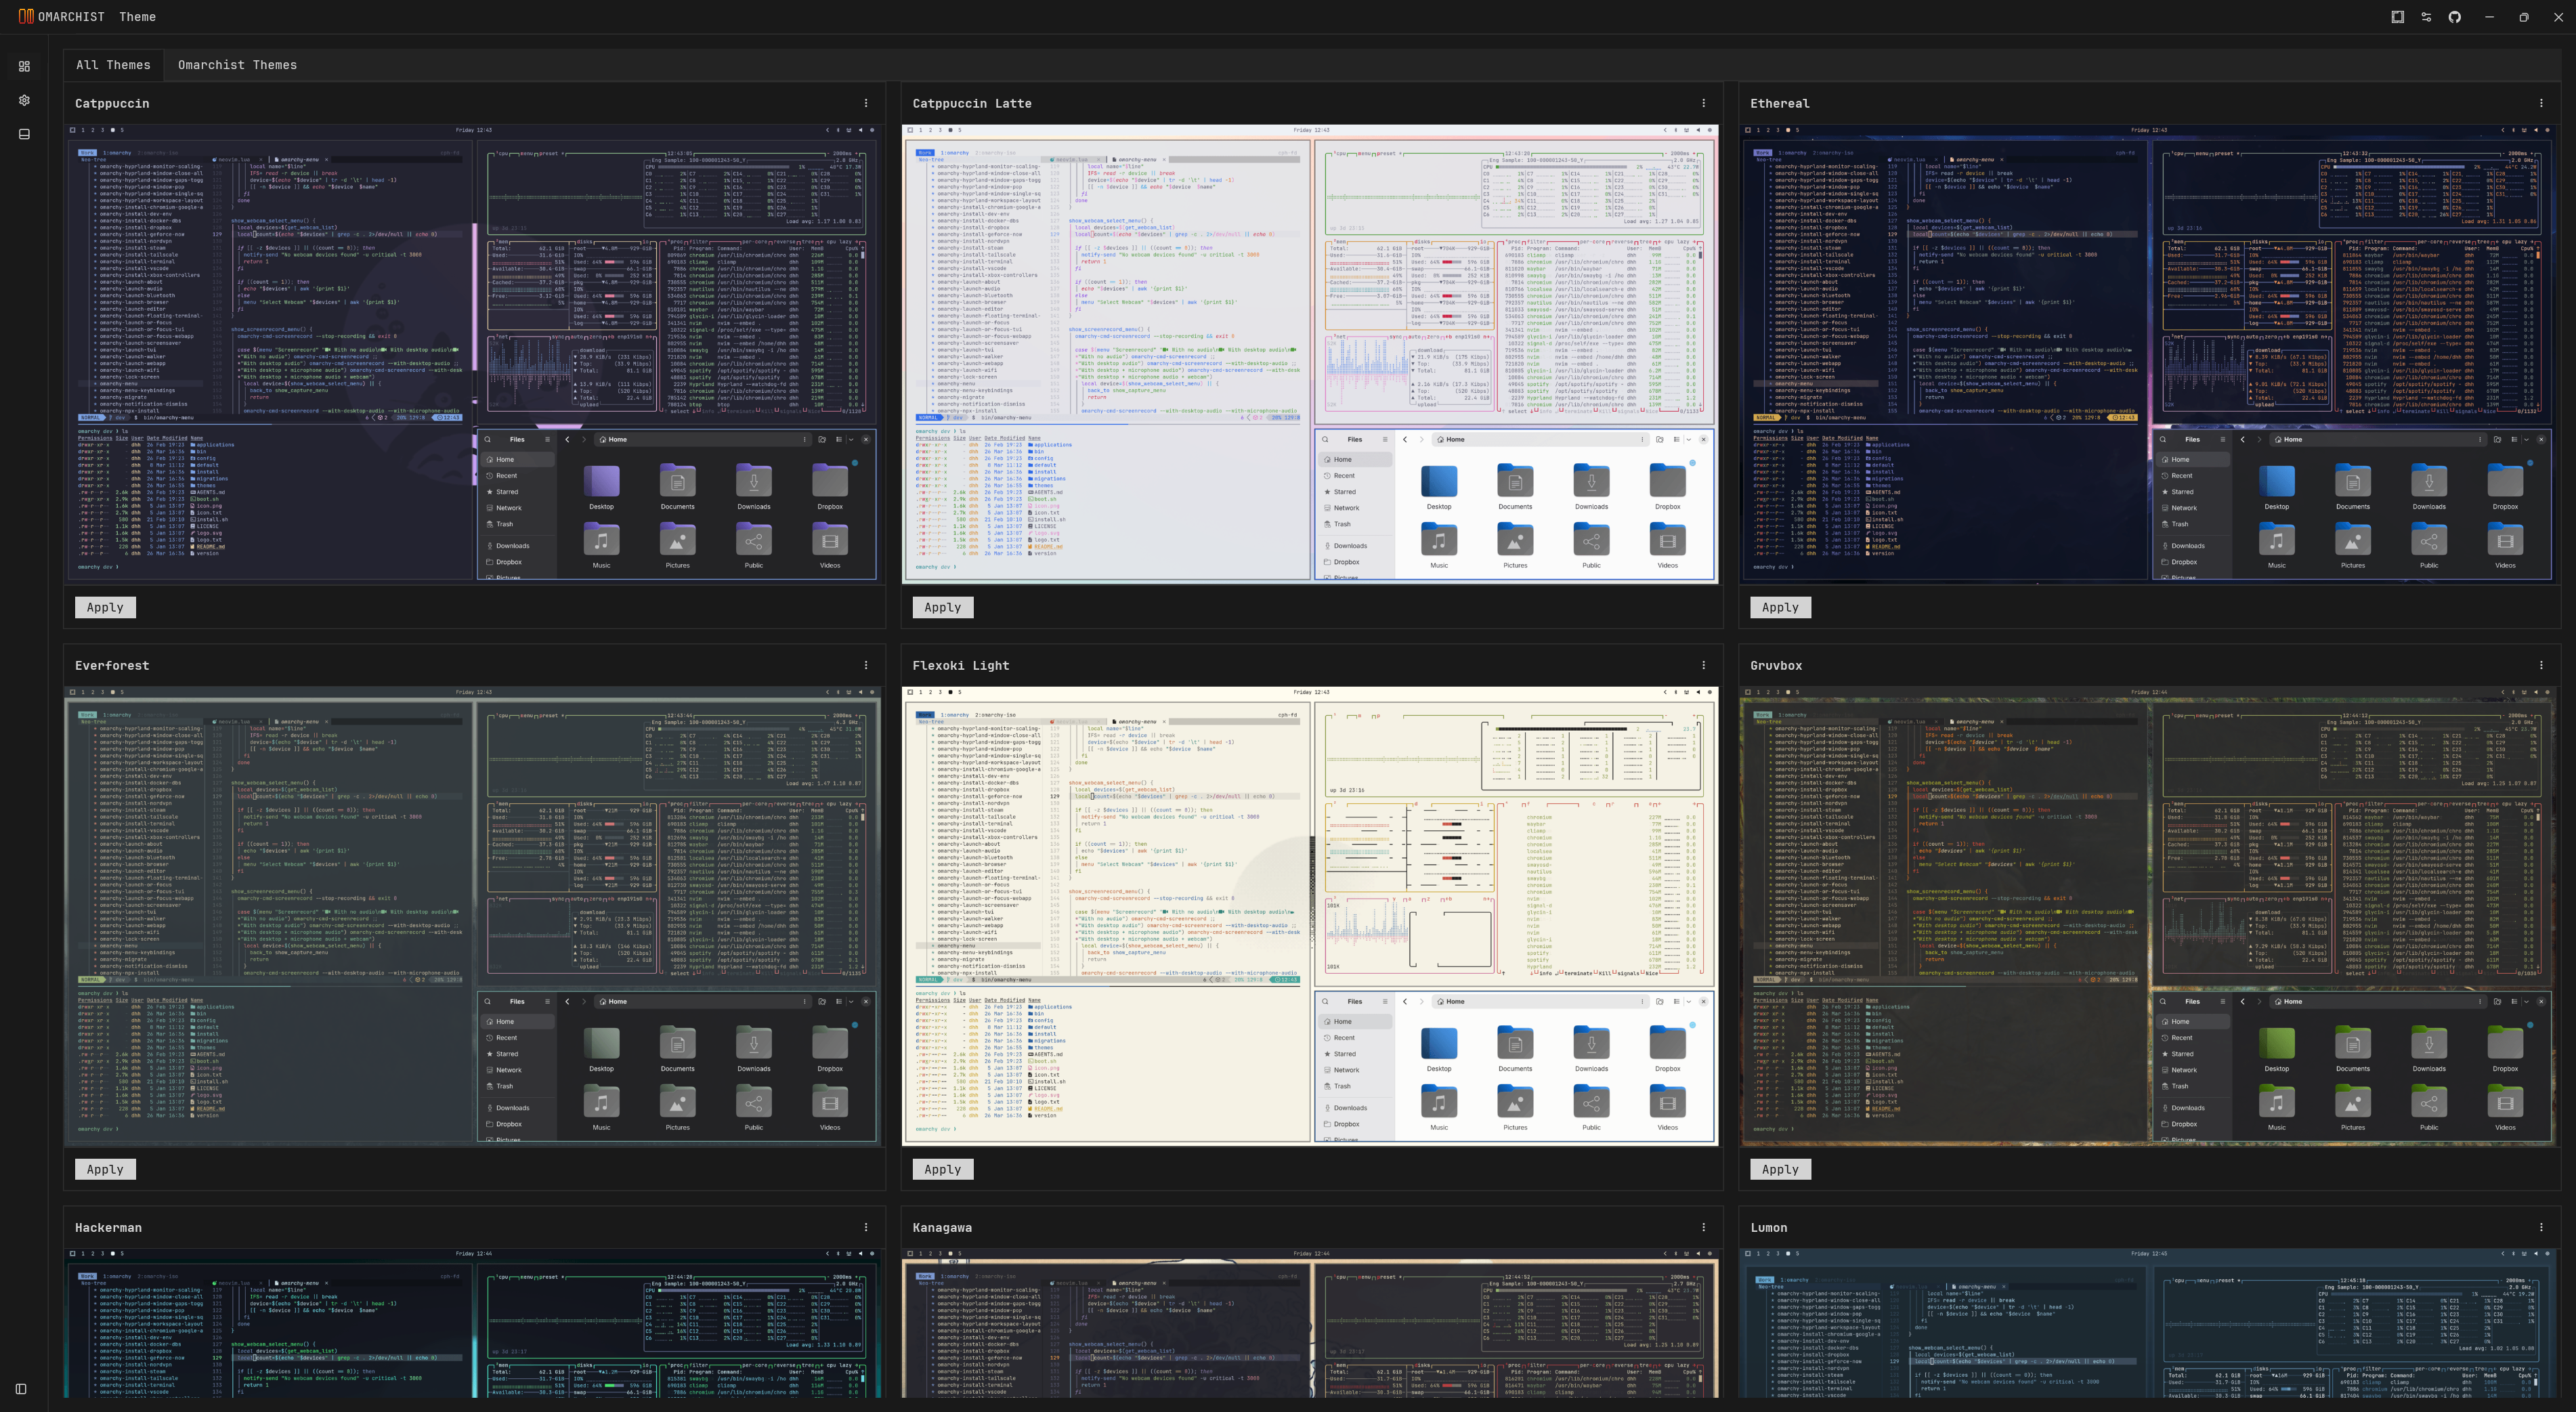Click the Catppuccin Latte preview image
Image resolution: width=2576 pixels, height=1412 pixels.
pos(1310,354)
